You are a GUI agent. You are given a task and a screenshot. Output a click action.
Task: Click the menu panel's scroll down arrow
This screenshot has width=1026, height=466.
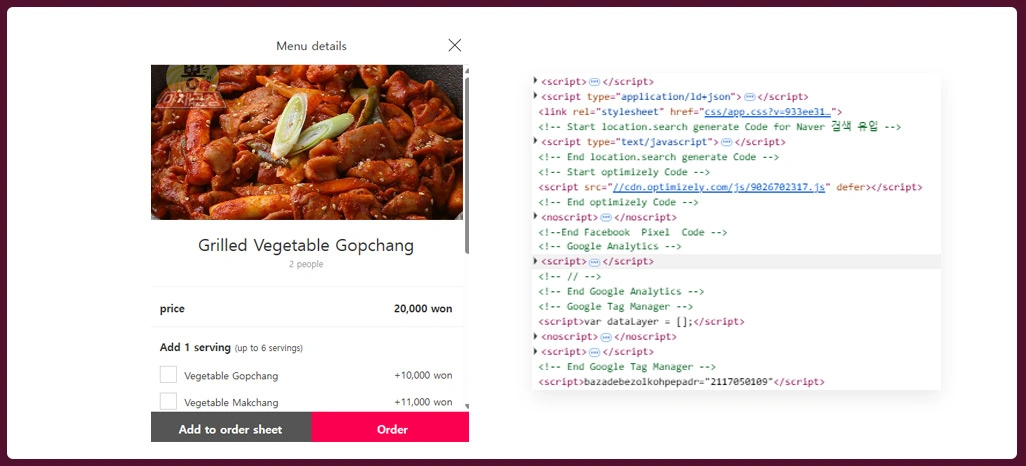pos(467,407)
